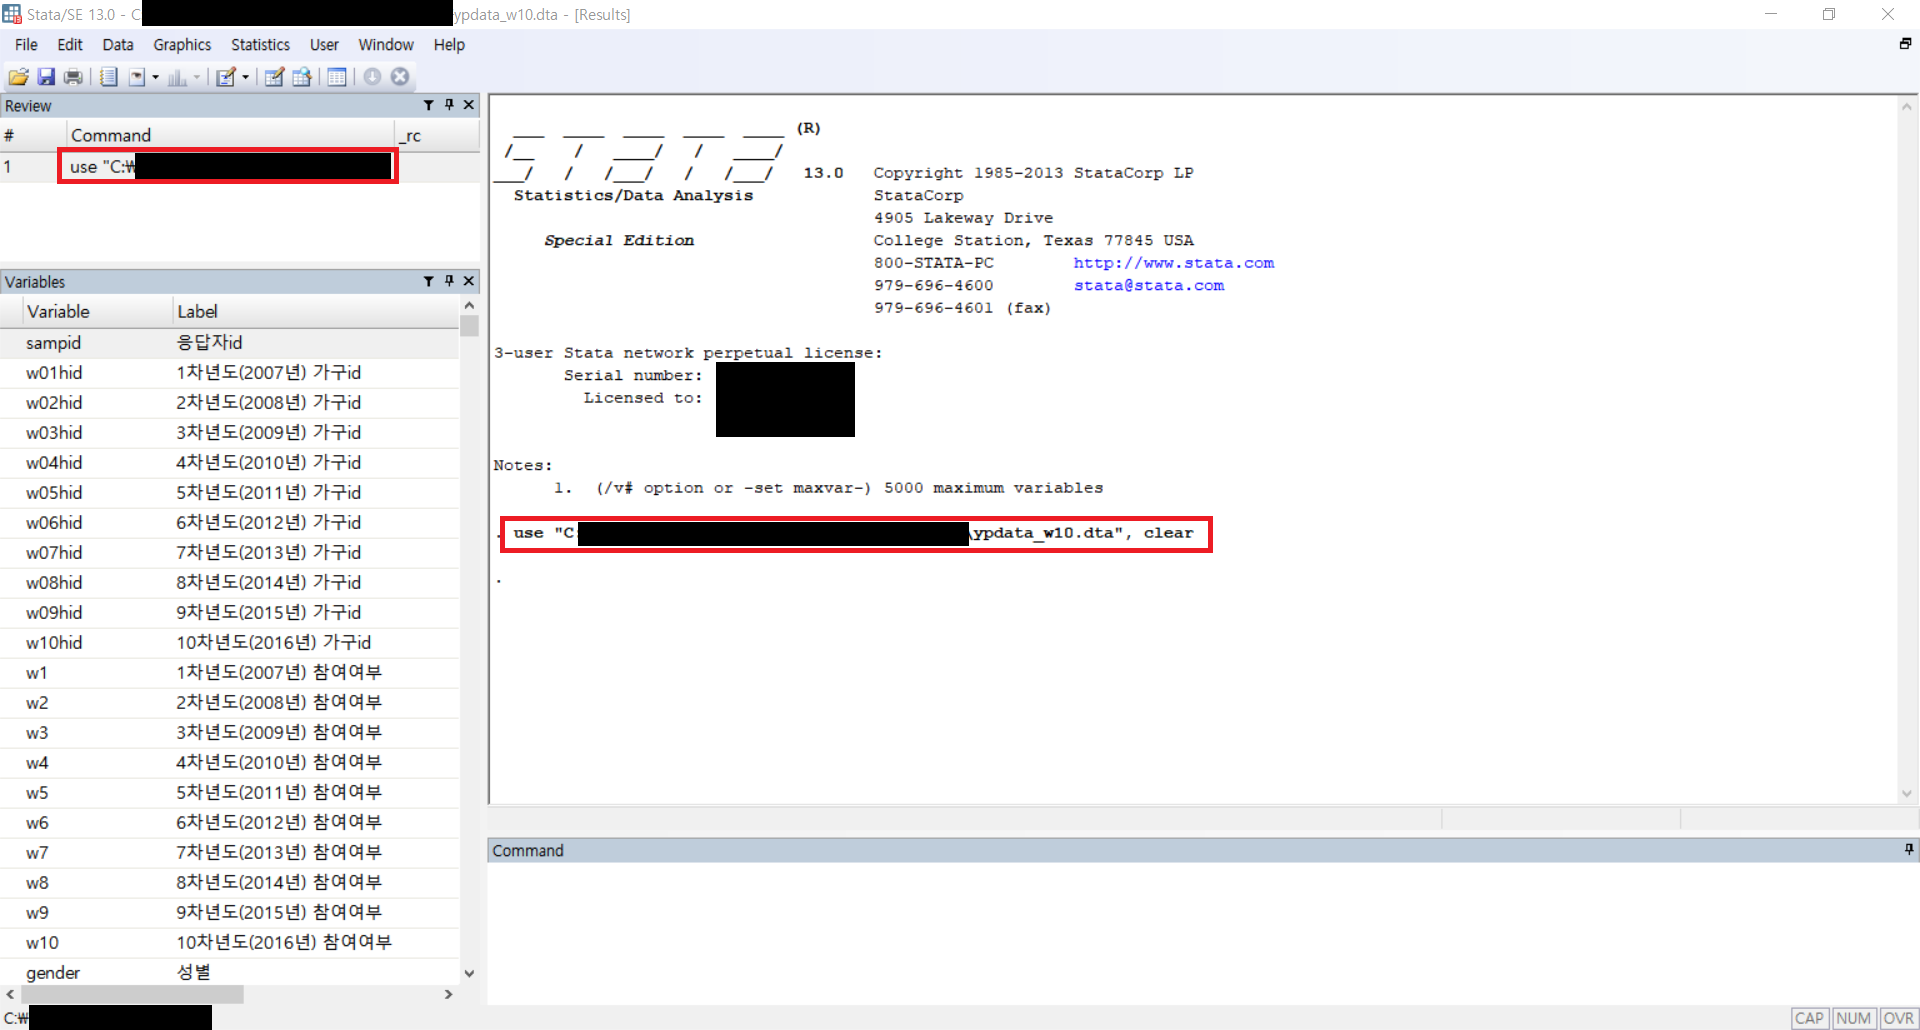Click the restore child window button below title bar
The image size is (1920, 1030).
1905,44
